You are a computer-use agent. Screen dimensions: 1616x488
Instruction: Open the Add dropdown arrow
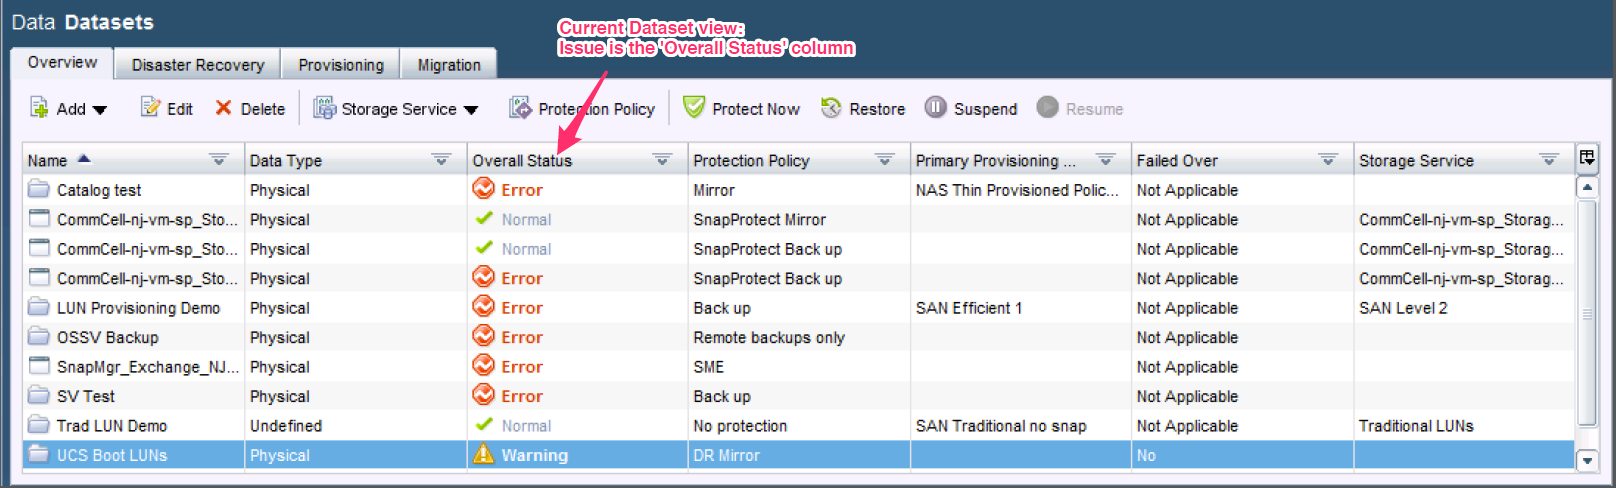(100, 110)
